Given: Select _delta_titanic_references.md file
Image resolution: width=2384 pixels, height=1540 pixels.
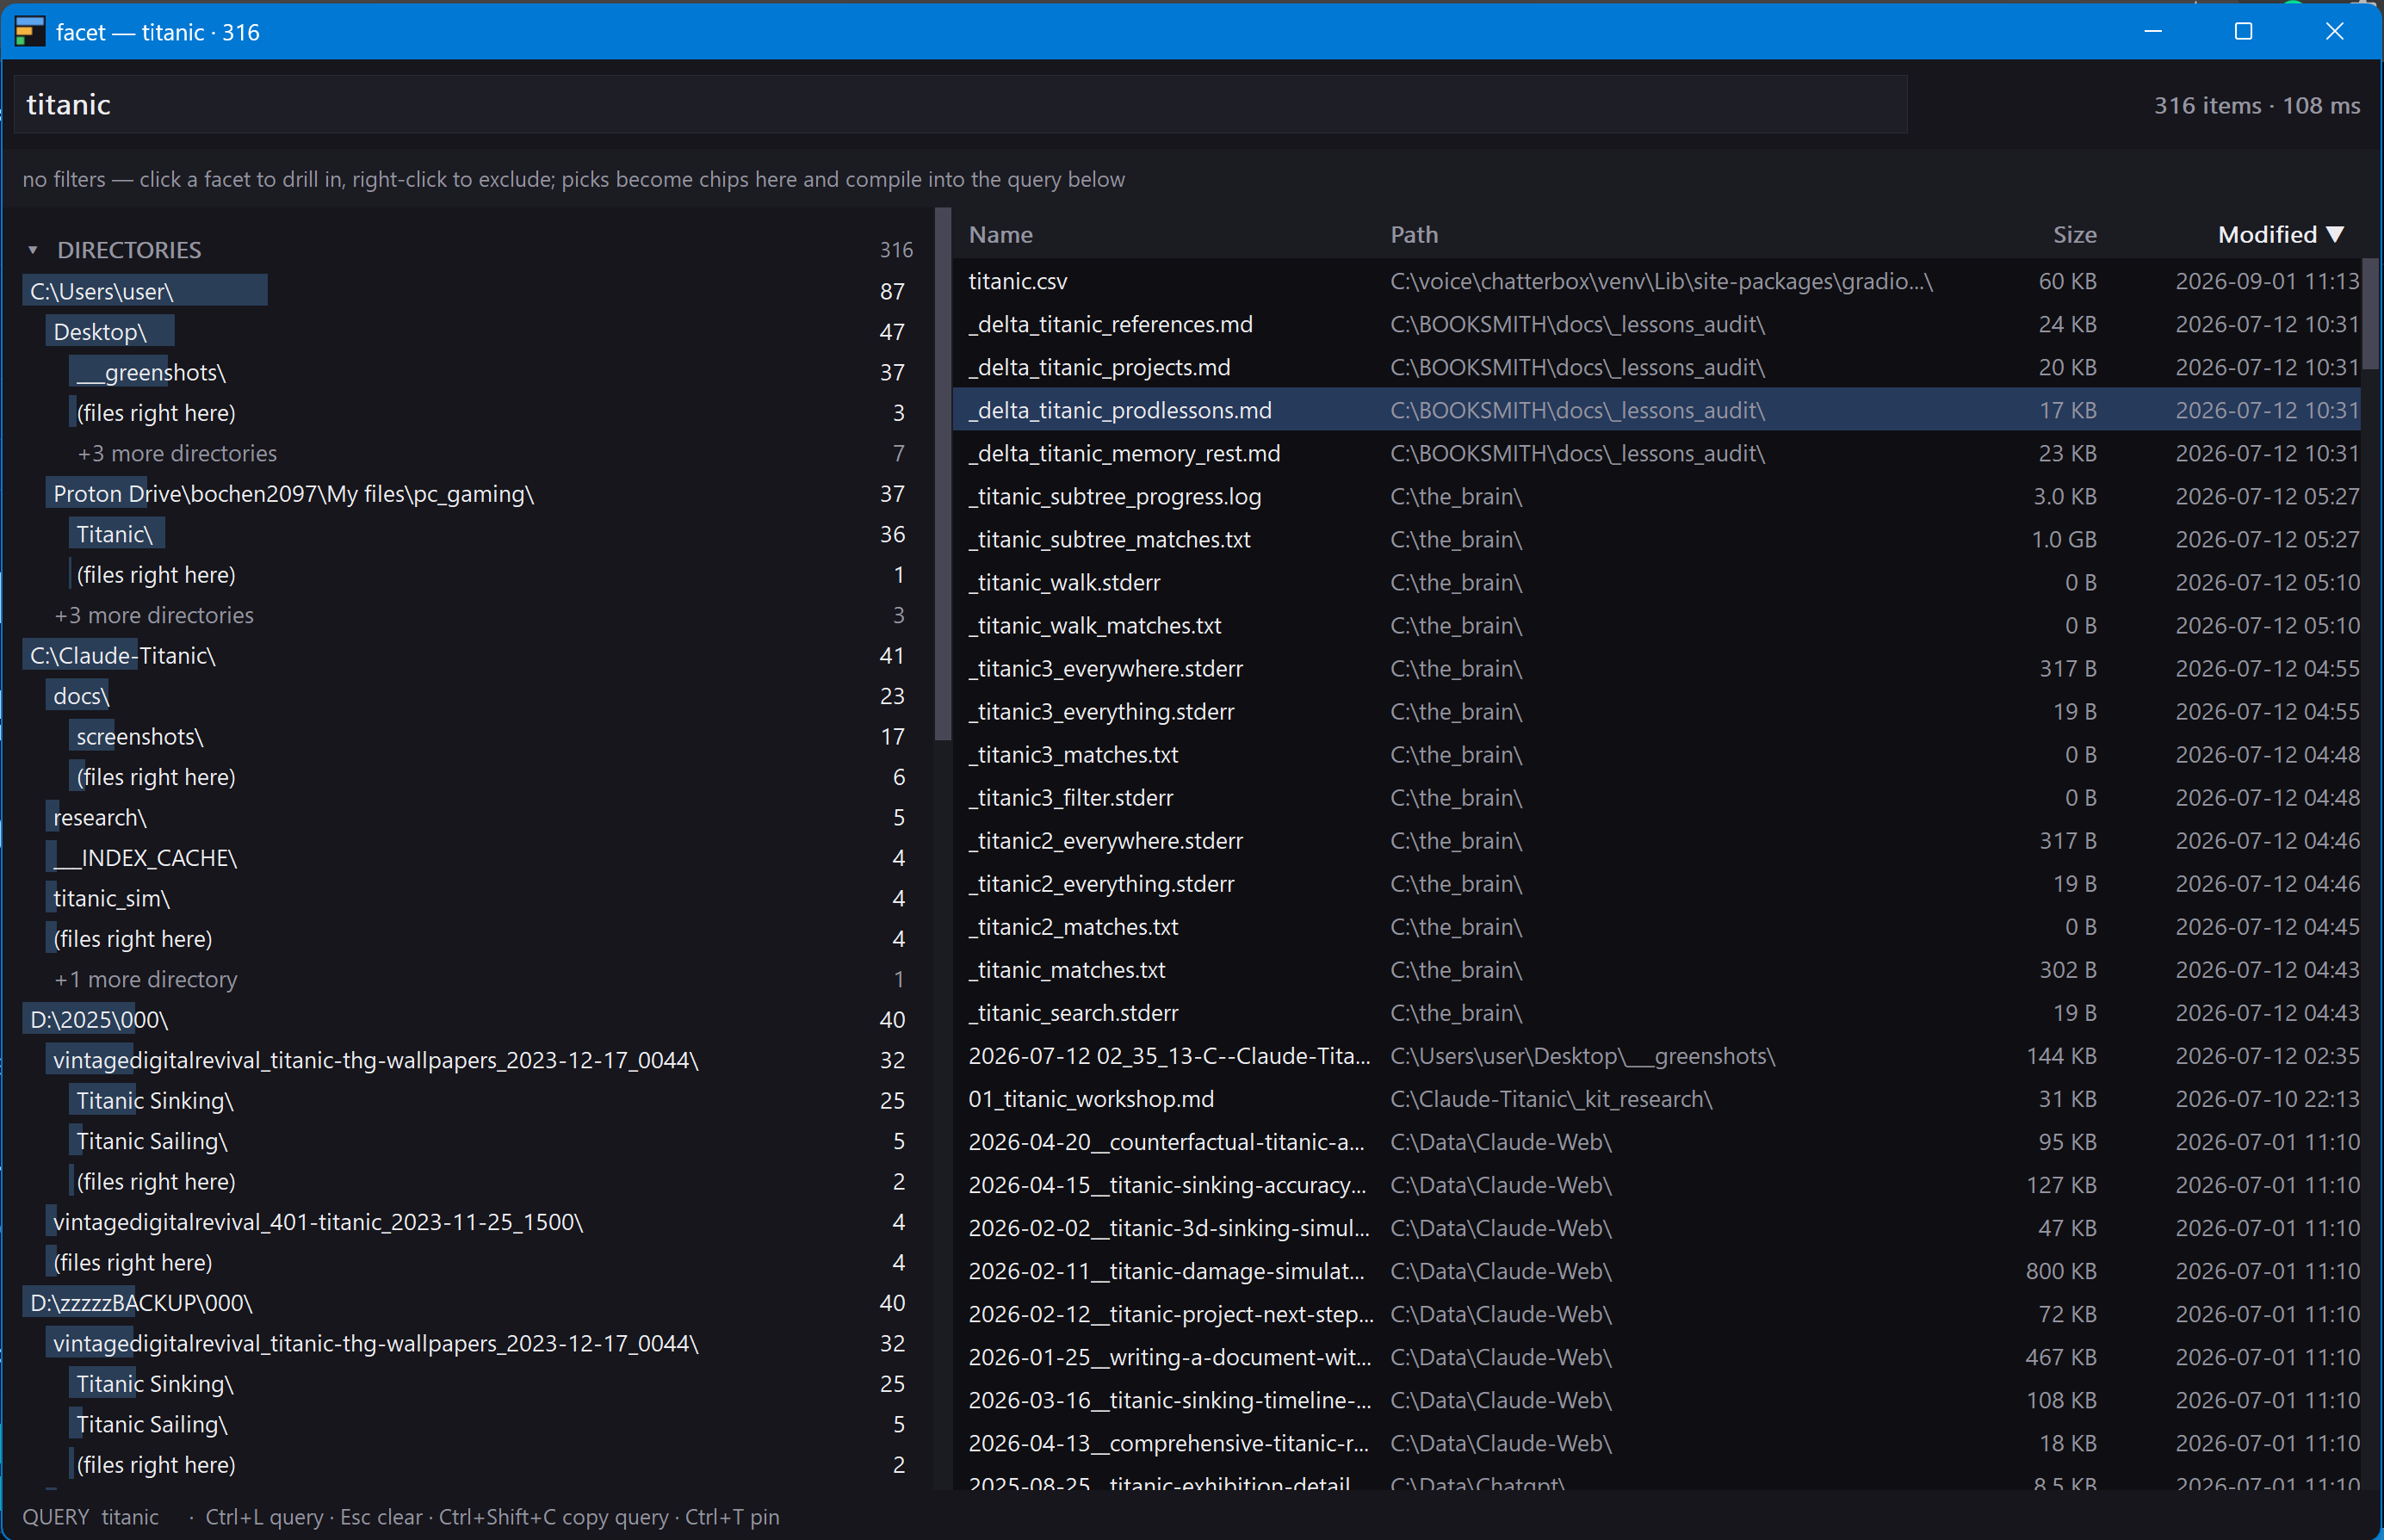Looking at the screenshot, I should [1657, 324].
